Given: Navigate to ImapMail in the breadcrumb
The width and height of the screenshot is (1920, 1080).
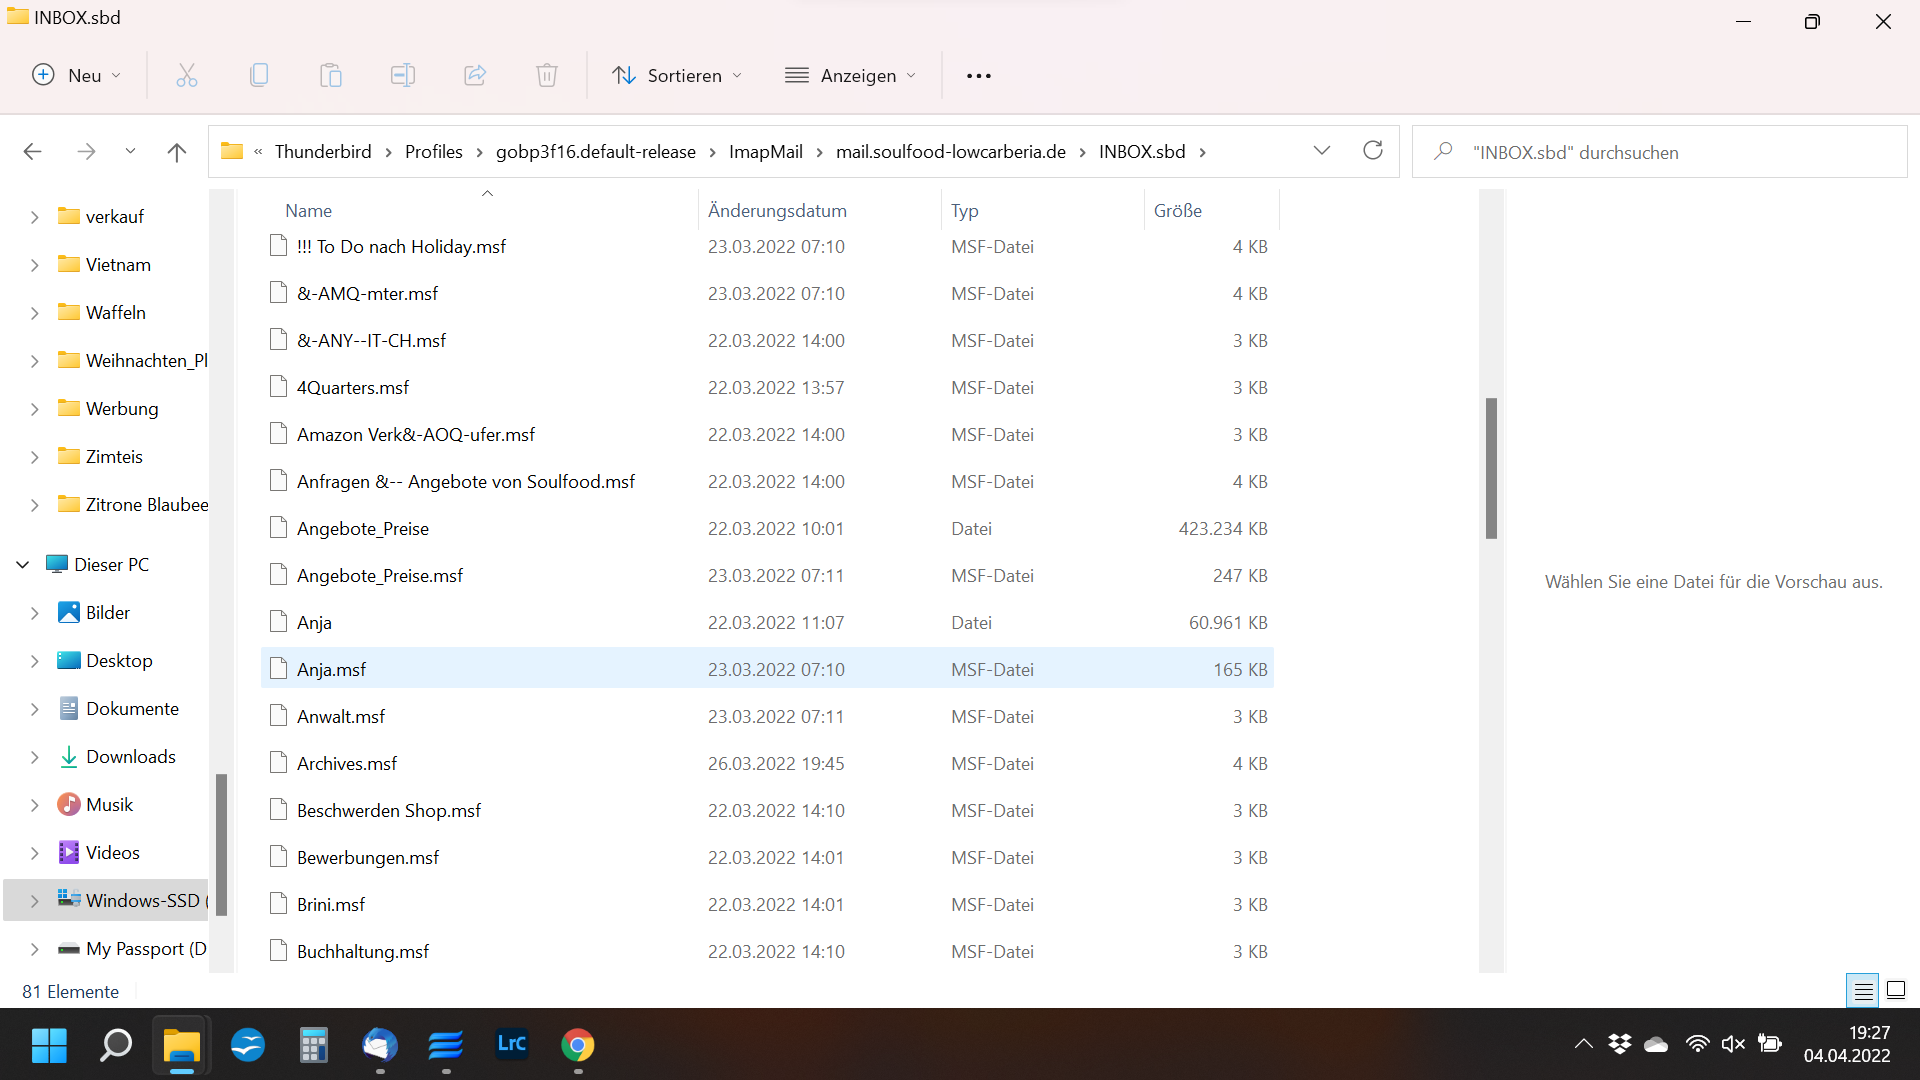Looking at the screenshot, I should (x=765, y=152).
